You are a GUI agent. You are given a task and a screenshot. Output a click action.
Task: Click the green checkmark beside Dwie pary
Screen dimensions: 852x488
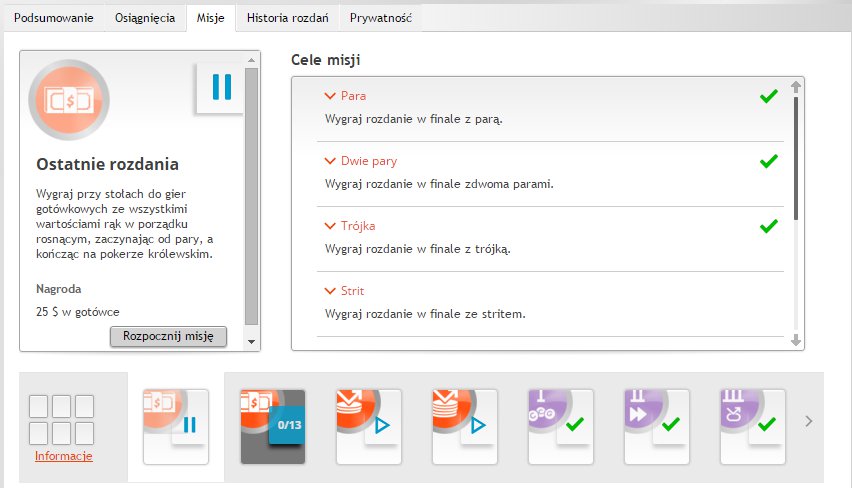point(768,162)
